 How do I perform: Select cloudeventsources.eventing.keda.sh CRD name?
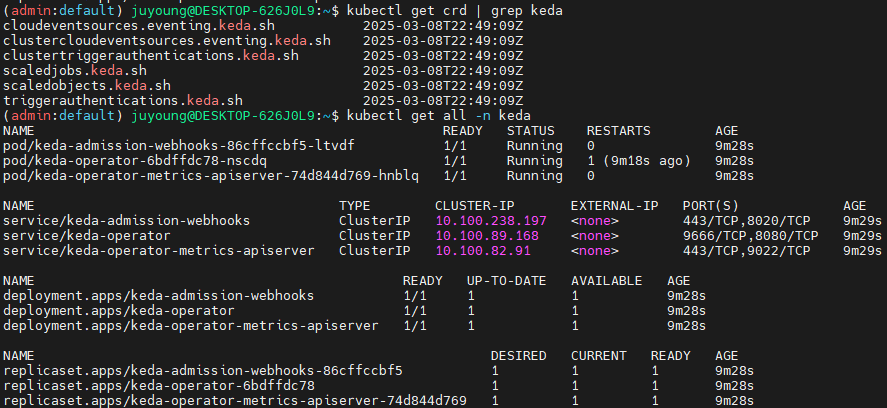tap(139, 25)
